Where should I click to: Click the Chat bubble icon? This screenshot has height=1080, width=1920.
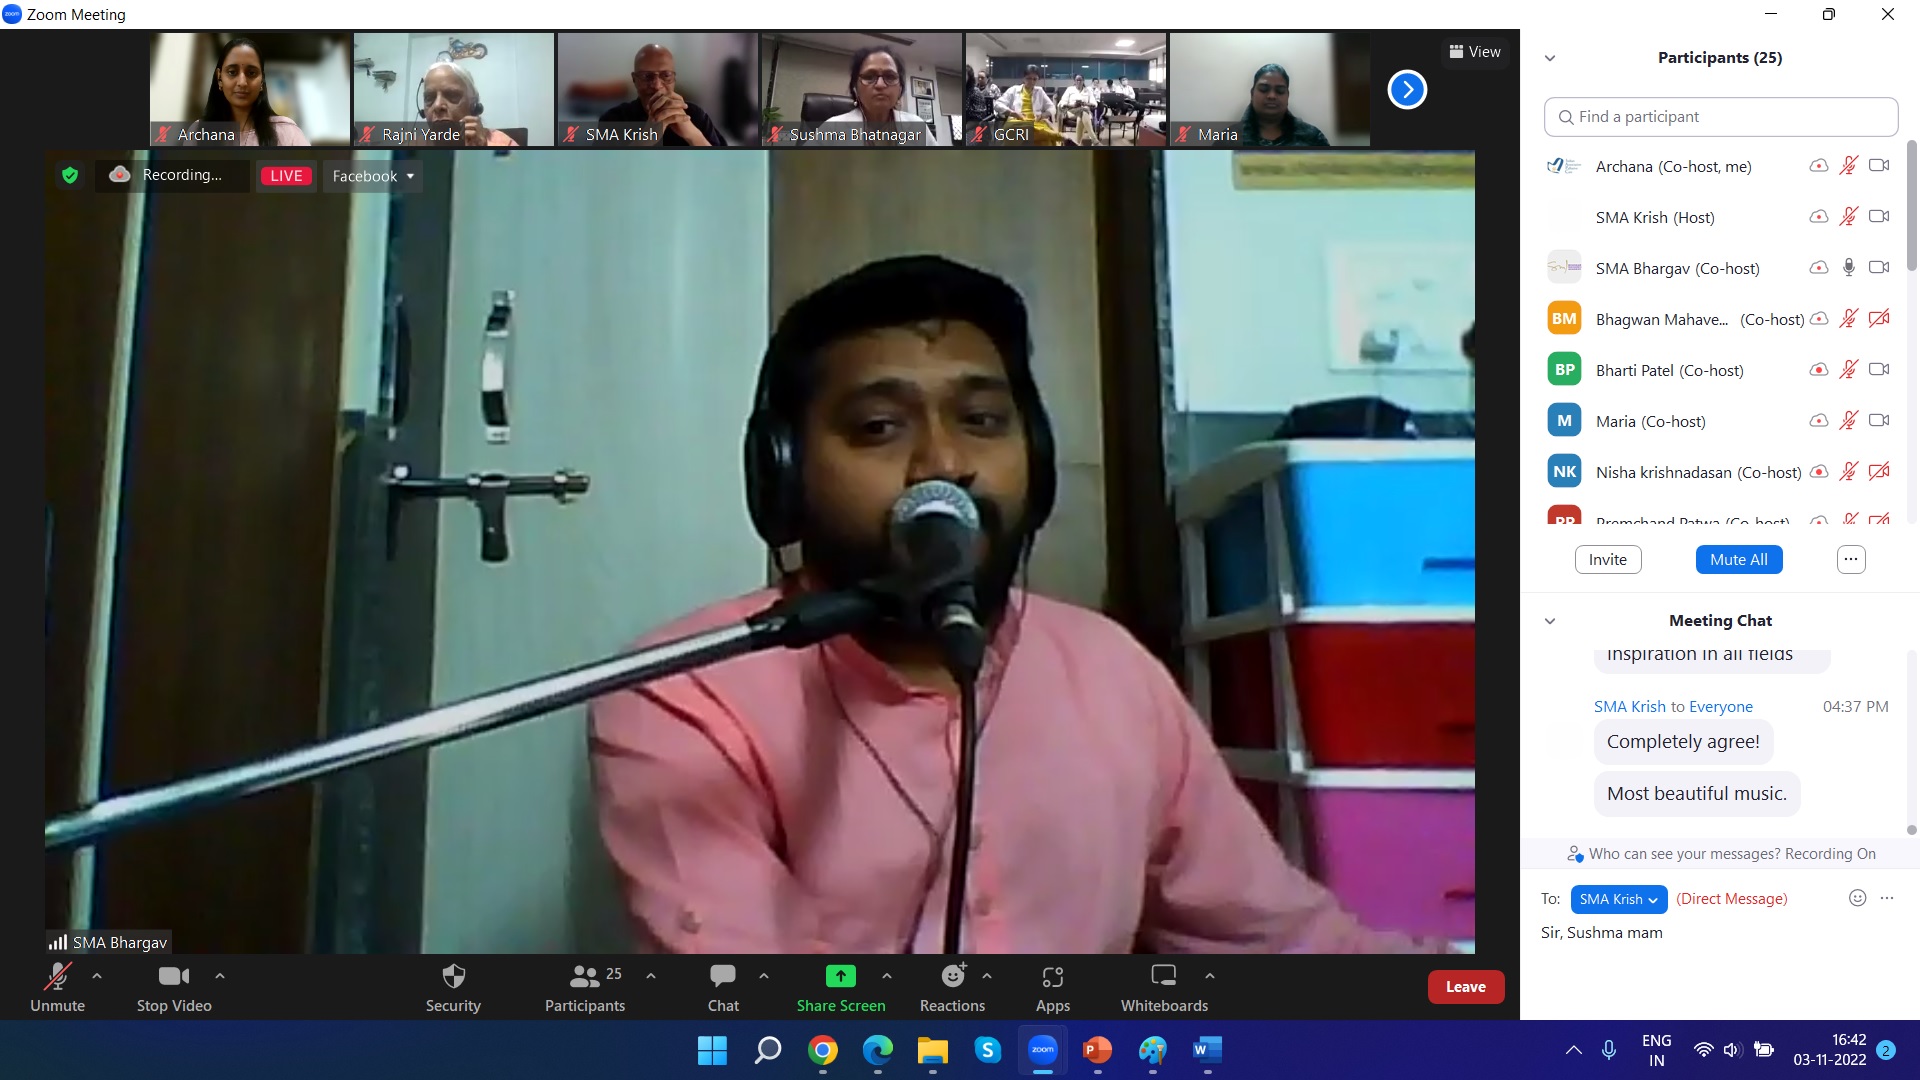(722, 976)
